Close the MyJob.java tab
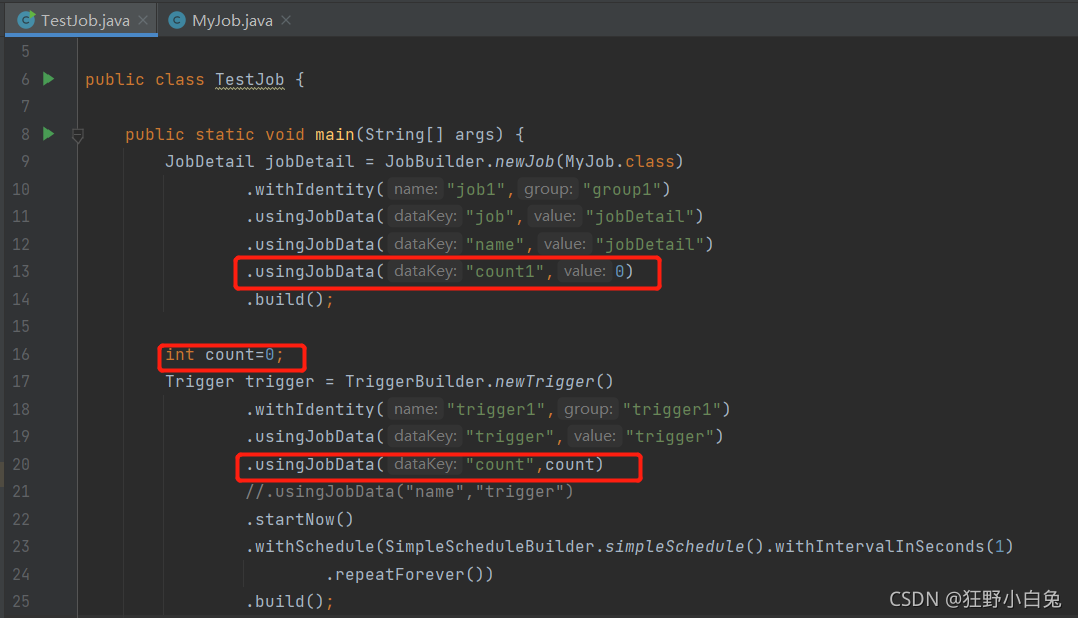 (x=286, y=20)
